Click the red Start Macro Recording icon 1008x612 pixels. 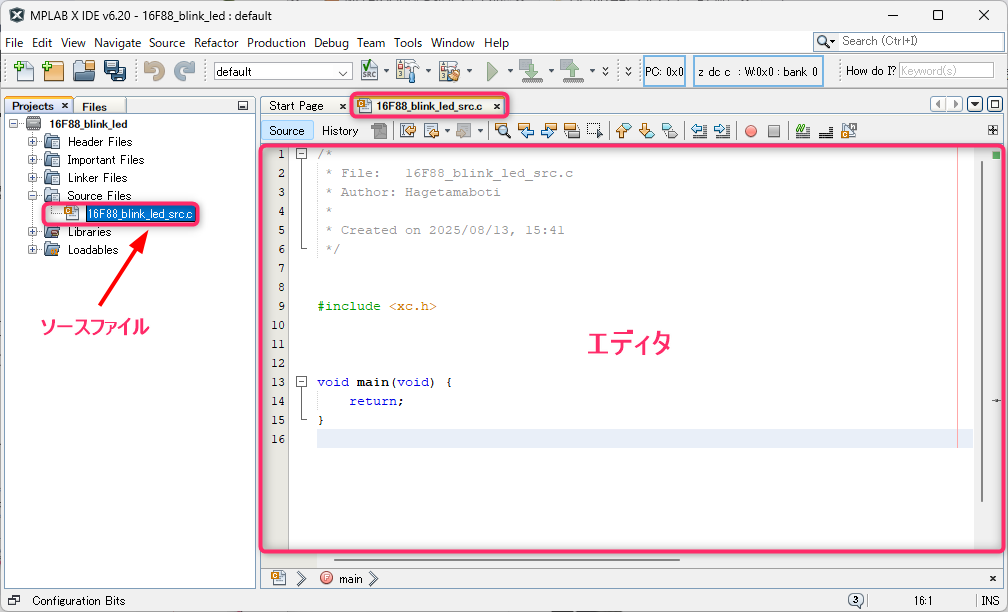tap(751, 131)
